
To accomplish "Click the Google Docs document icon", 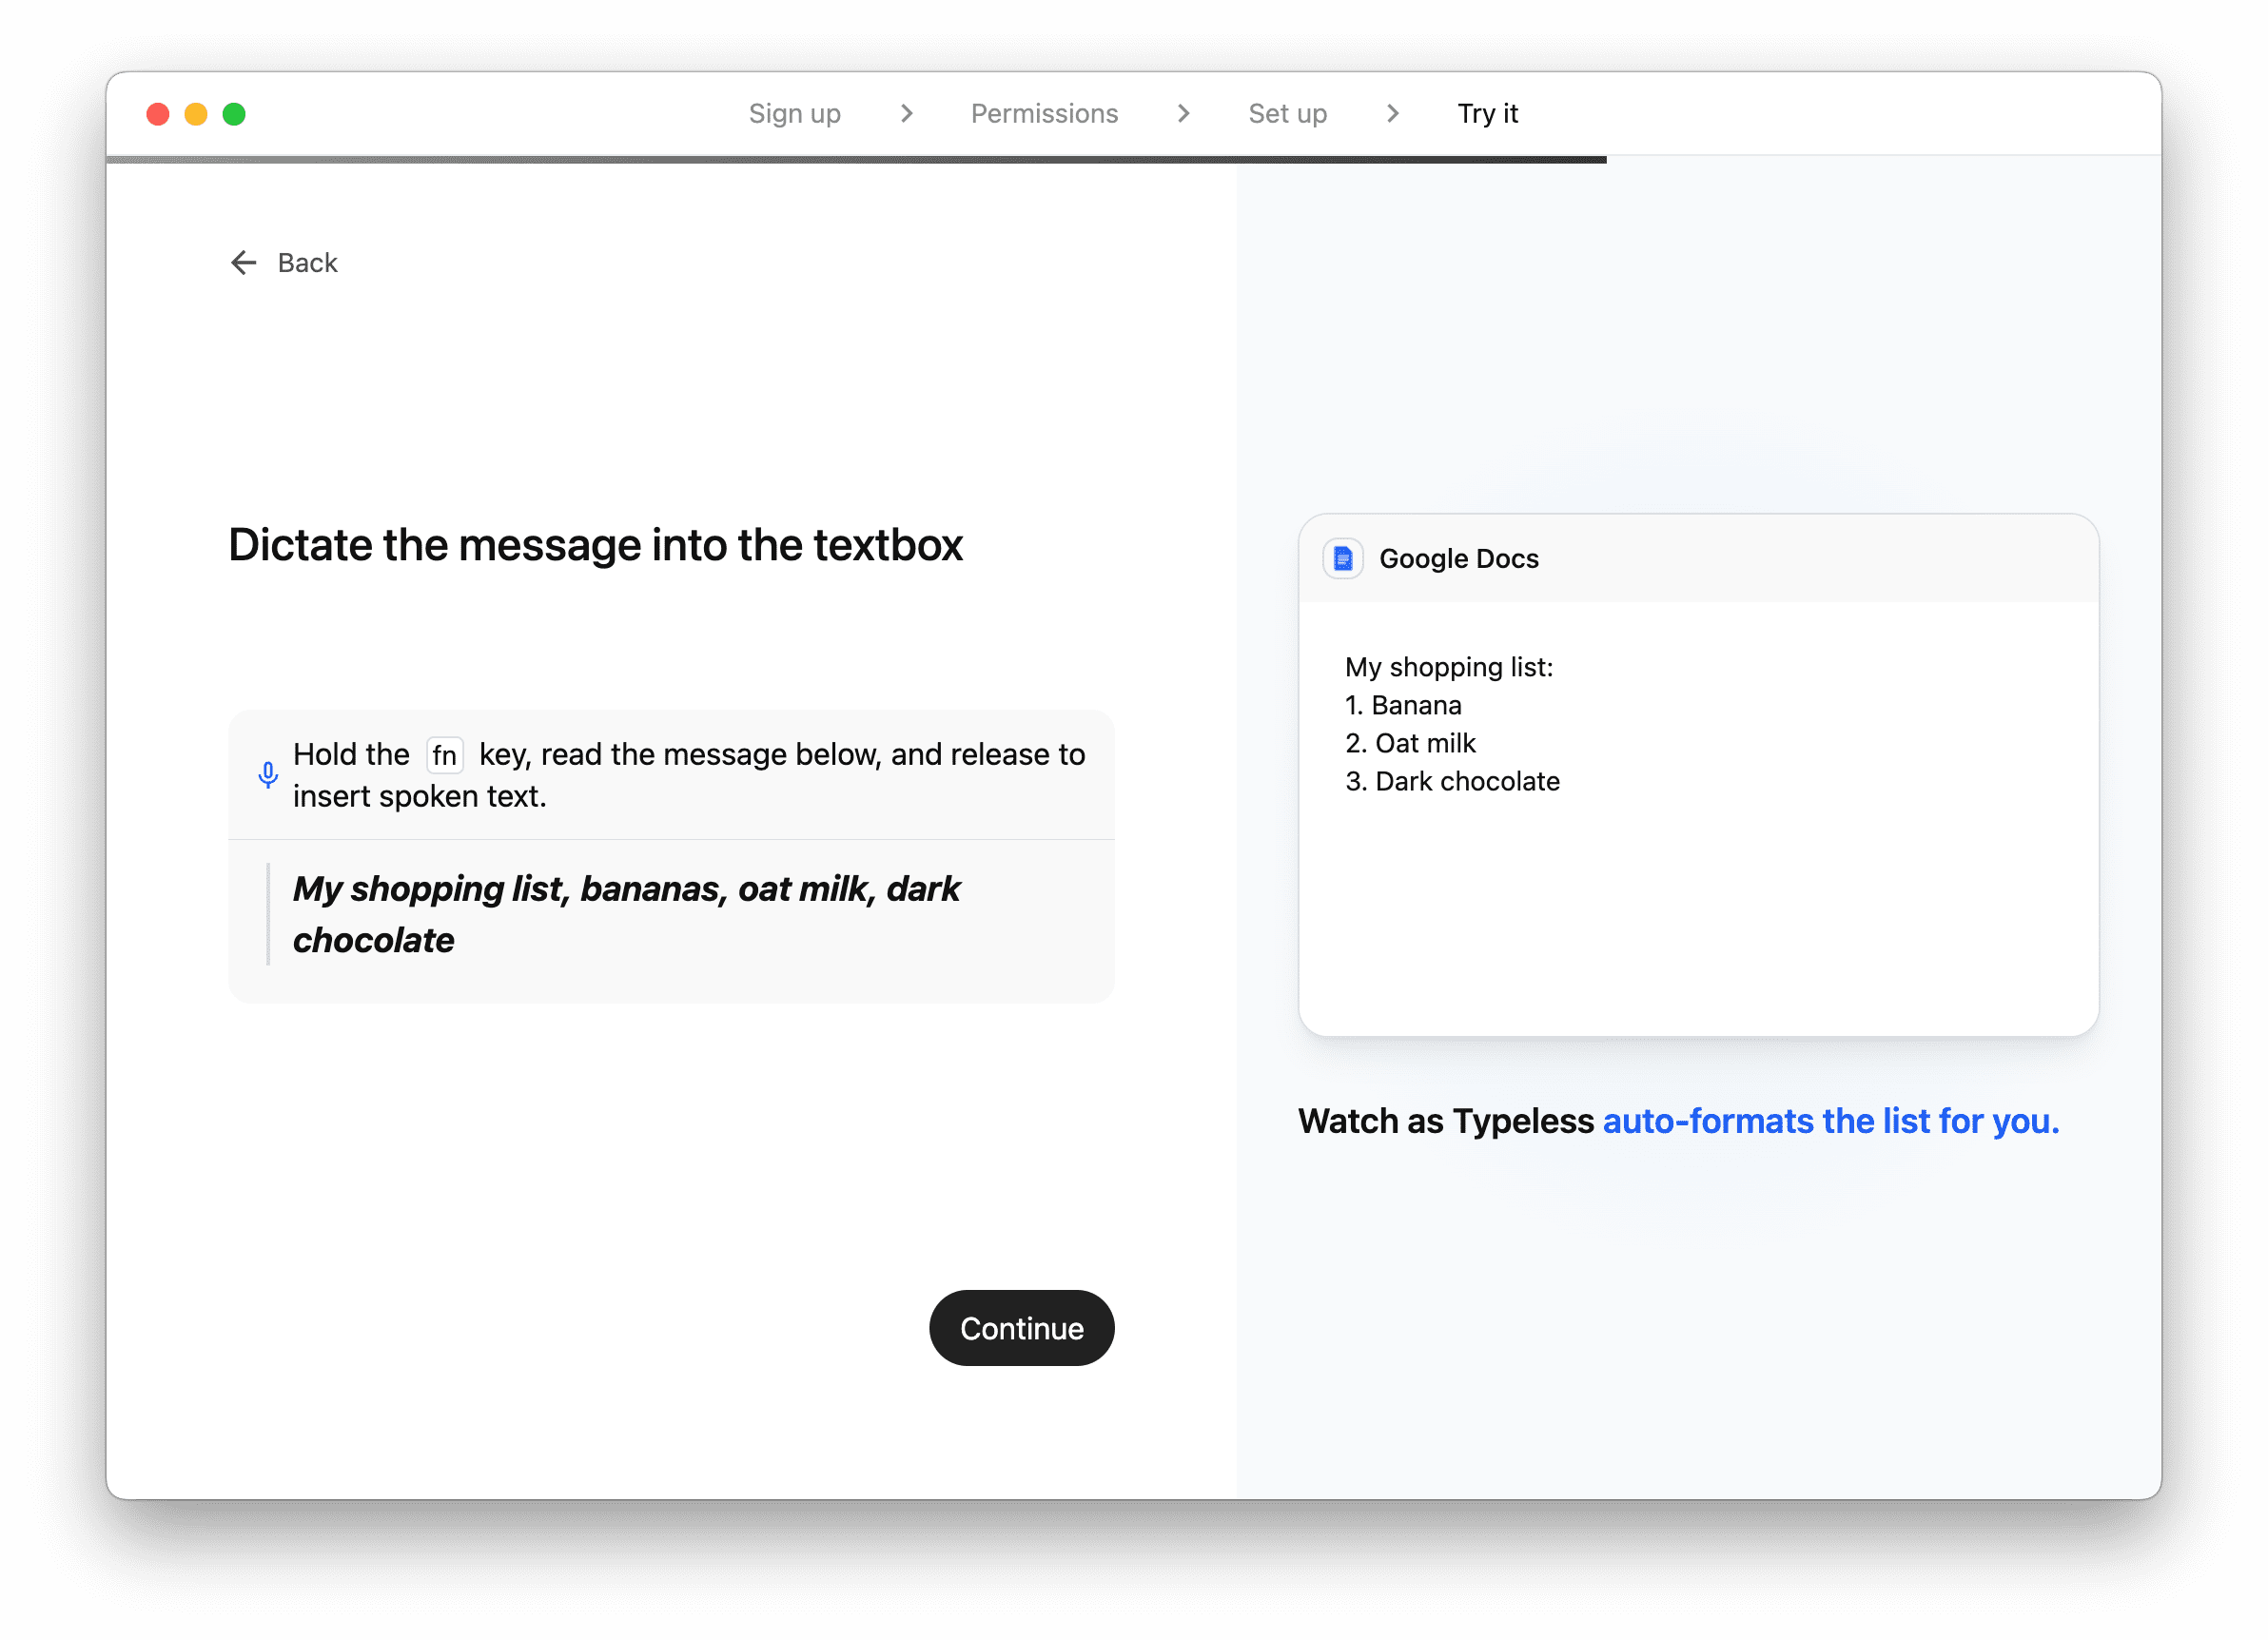I will tap(1343, 558).
